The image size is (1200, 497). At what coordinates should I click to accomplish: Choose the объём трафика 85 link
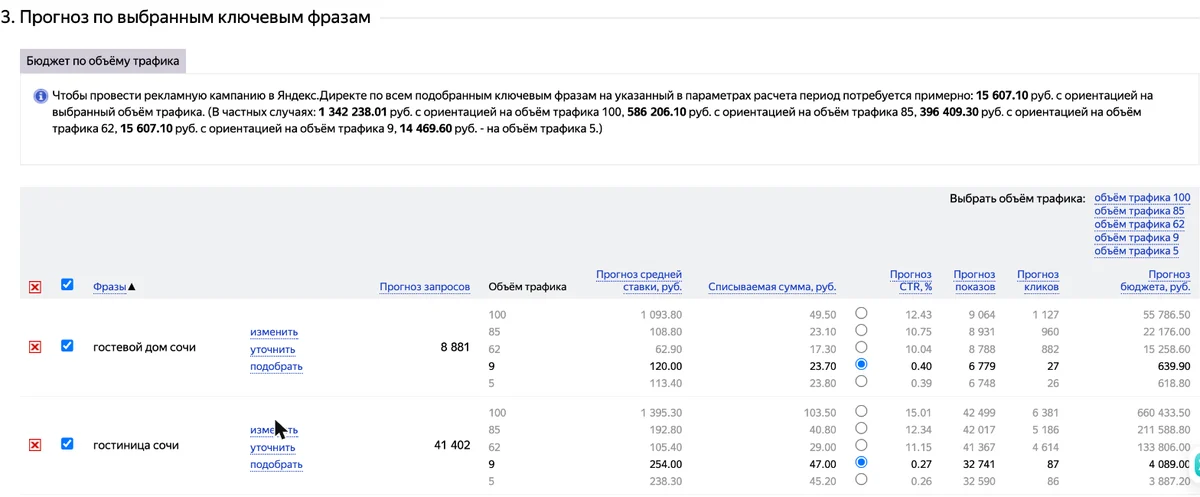(x=1139, y=211)
